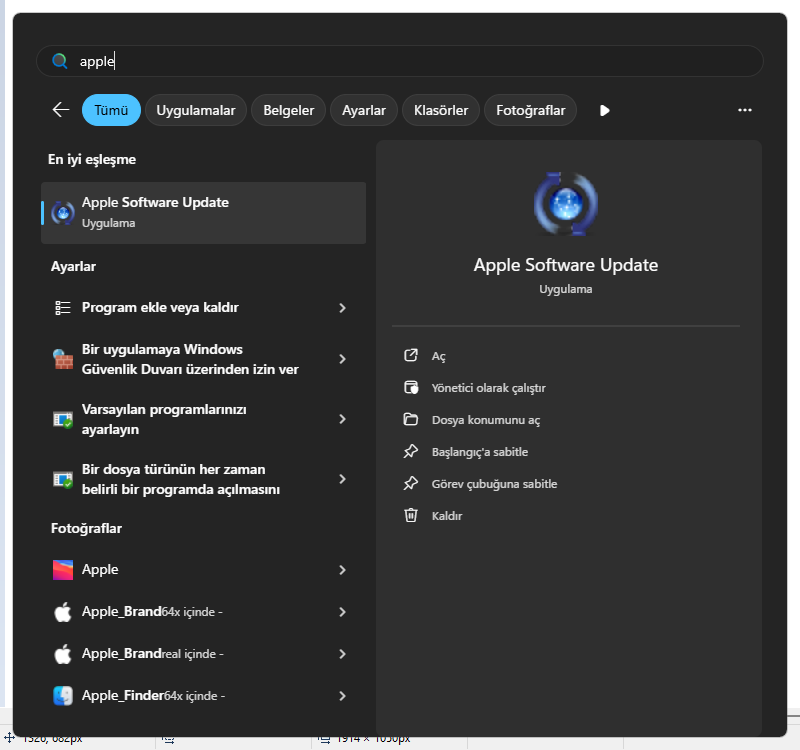This screenshot has width=800, height=750.
Task: Click the Başlangıç'a sabitle pin icon
Action: (411, 452)
